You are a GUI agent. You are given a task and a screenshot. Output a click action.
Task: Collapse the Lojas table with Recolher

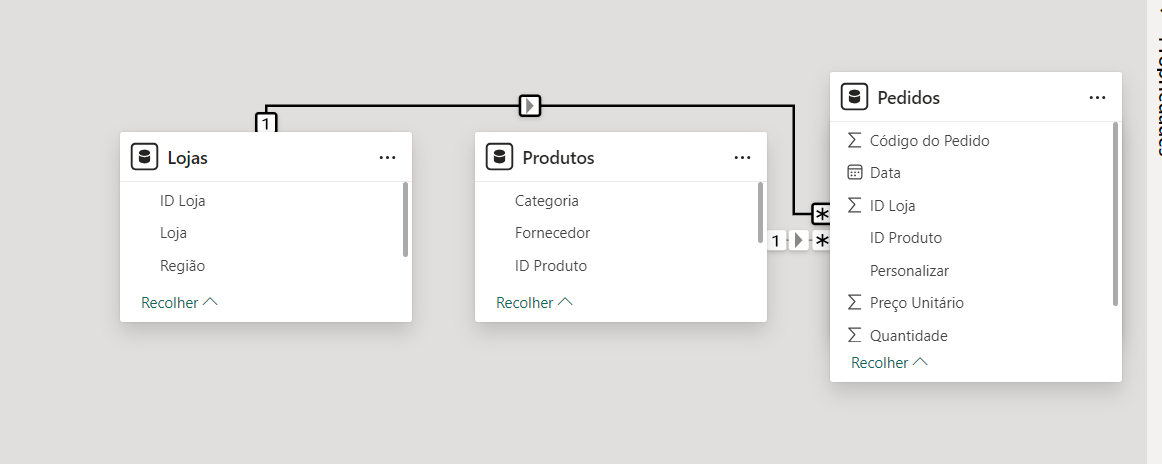click(x=179, y=302)
